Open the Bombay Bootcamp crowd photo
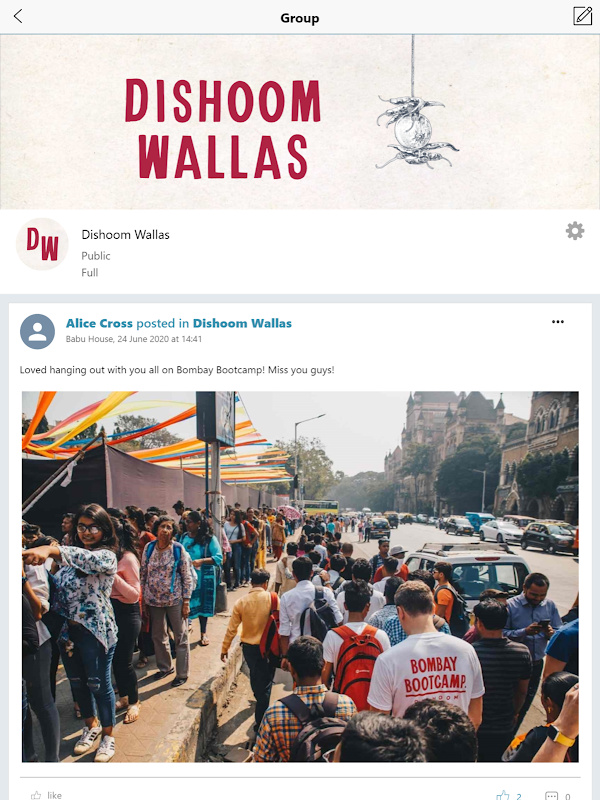The width and height of the screenshot is (600, 800). 300,577
